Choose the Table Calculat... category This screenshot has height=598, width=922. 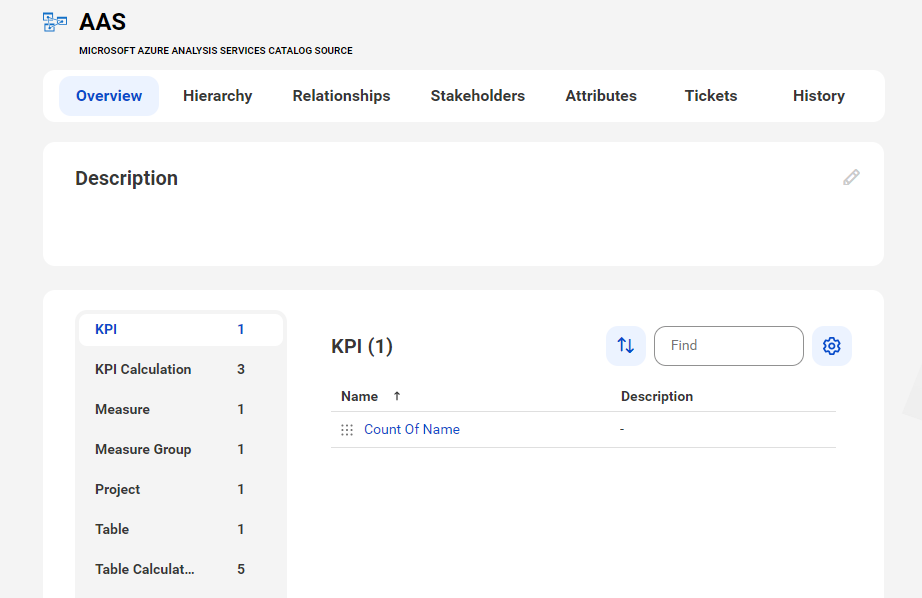pyautogui.click(x=181, y=569)
